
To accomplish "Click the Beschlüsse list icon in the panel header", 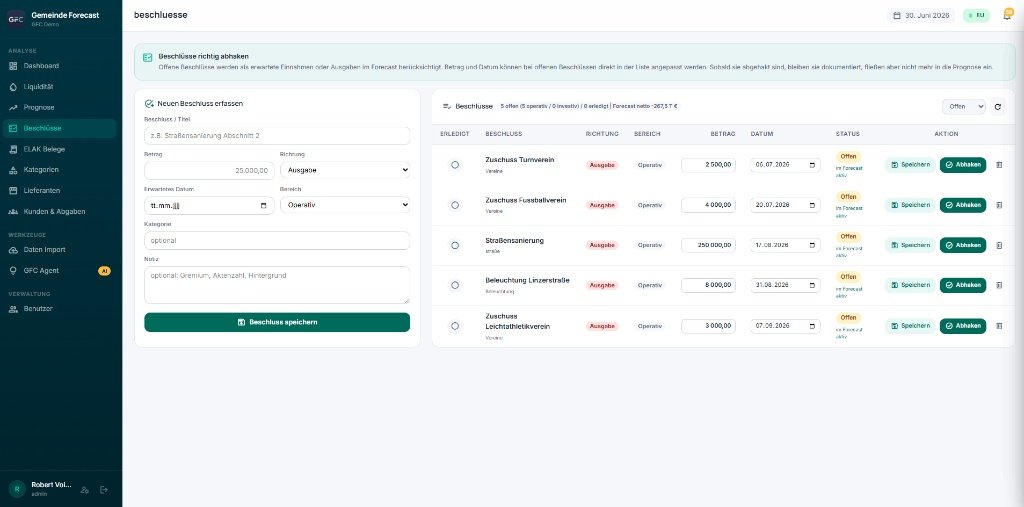I will [447, 106].
